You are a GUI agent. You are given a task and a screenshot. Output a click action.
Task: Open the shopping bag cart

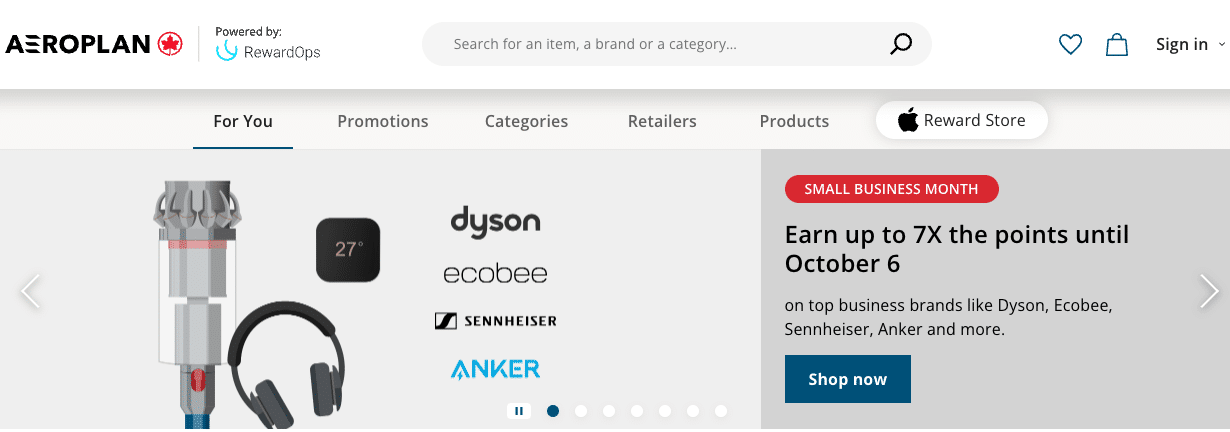click(x=1116, y=44)
